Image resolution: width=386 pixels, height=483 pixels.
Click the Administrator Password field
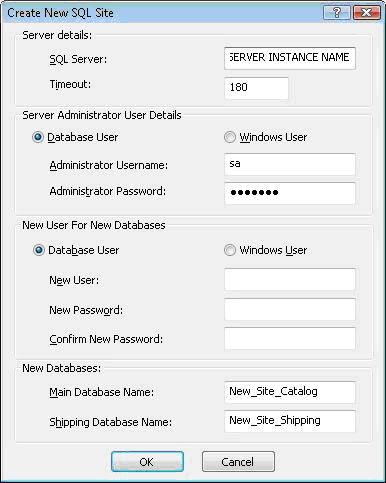(290, 193)
